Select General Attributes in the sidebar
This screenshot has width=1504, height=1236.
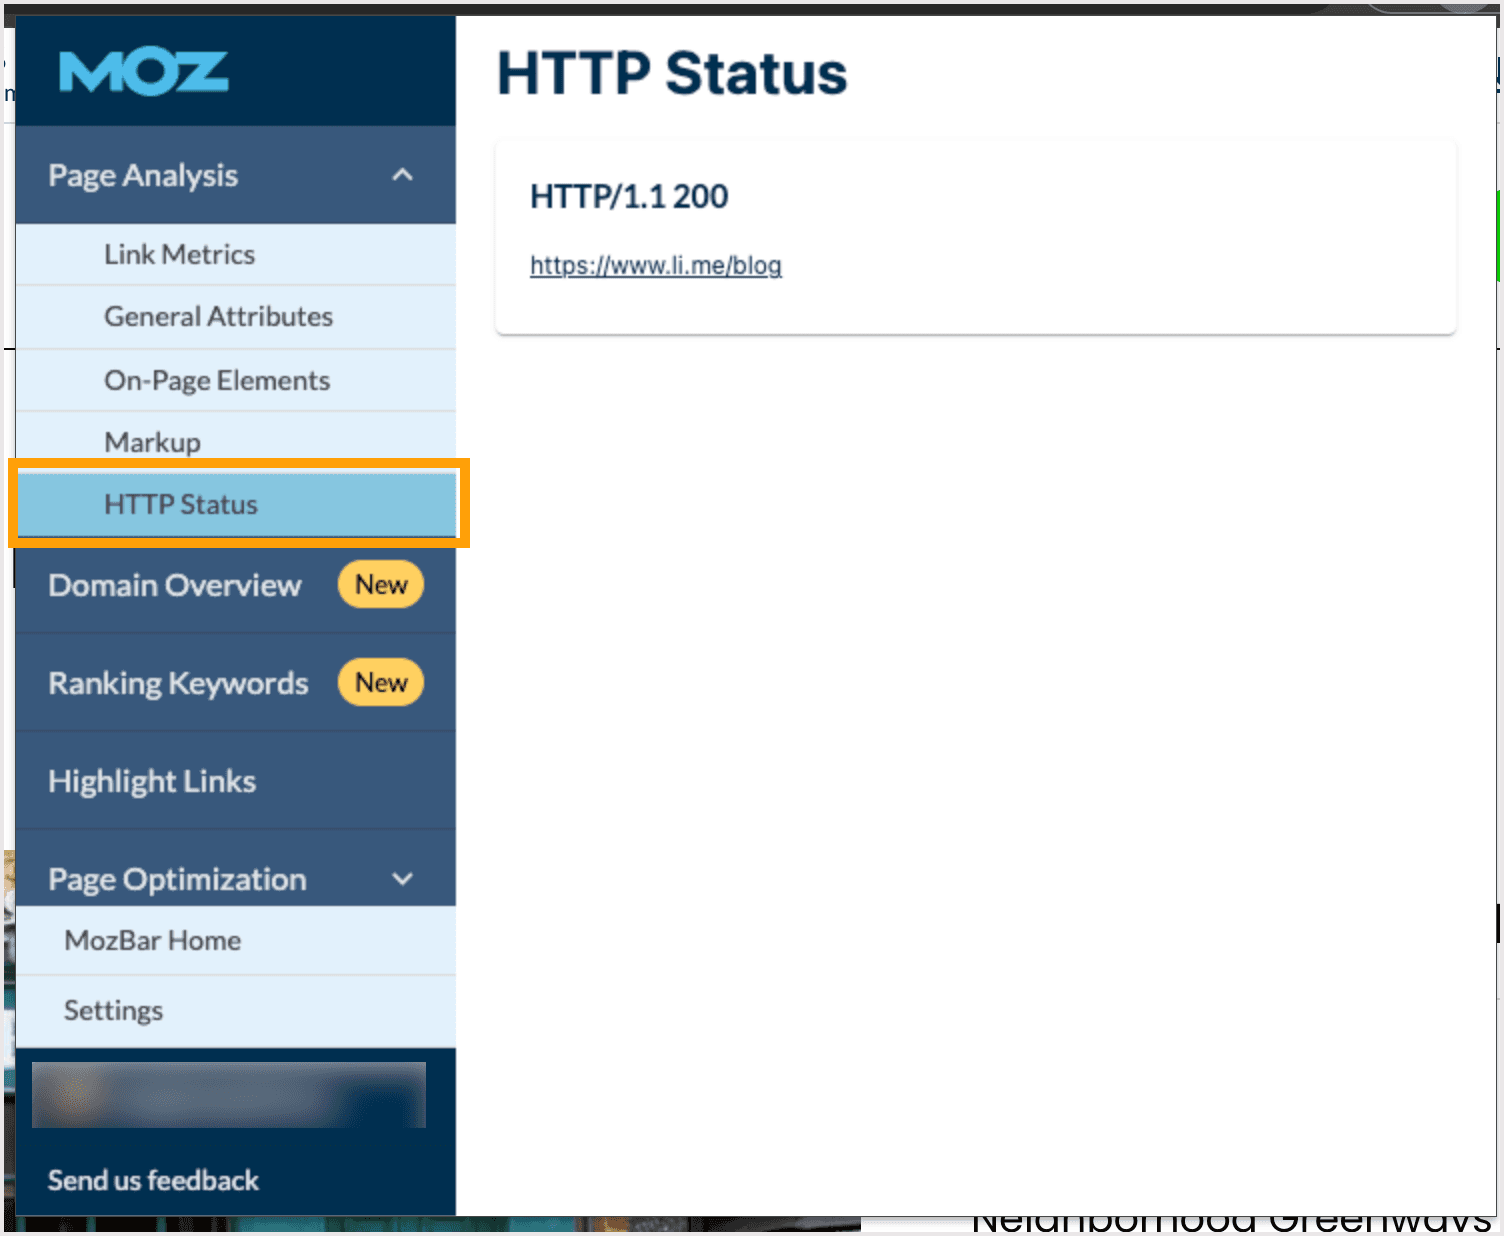coord(218,316)
